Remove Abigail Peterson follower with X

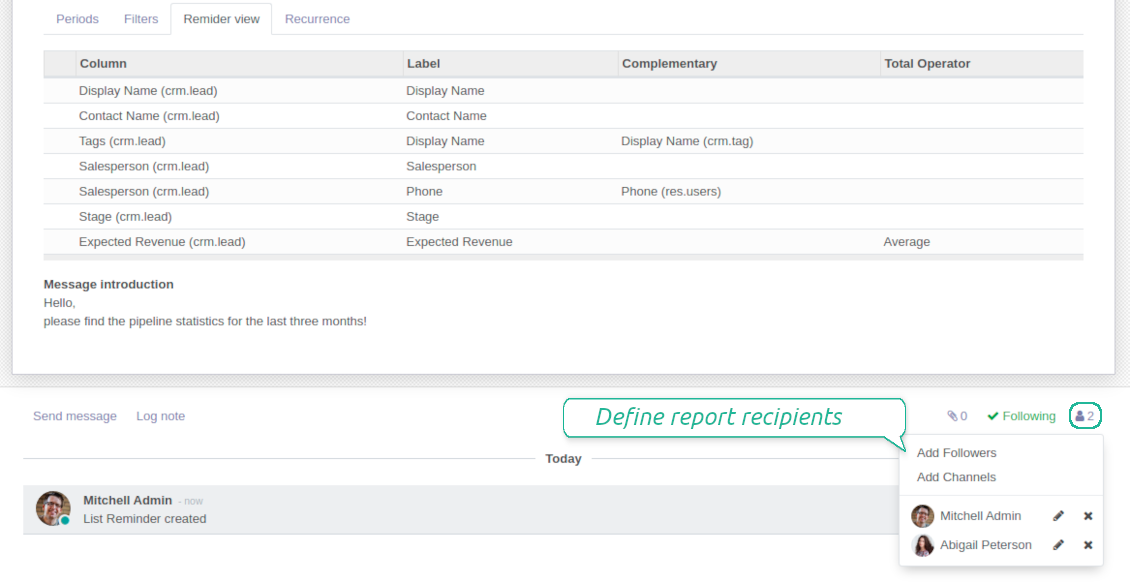pos(1088,545)
